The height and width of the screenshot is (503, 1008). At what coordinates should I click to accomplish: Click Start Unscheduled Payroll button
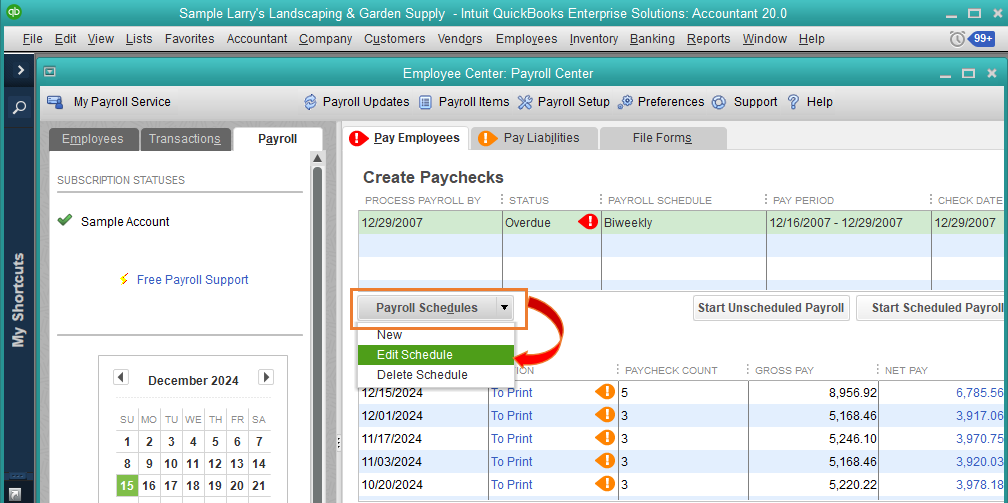point(771,308)
